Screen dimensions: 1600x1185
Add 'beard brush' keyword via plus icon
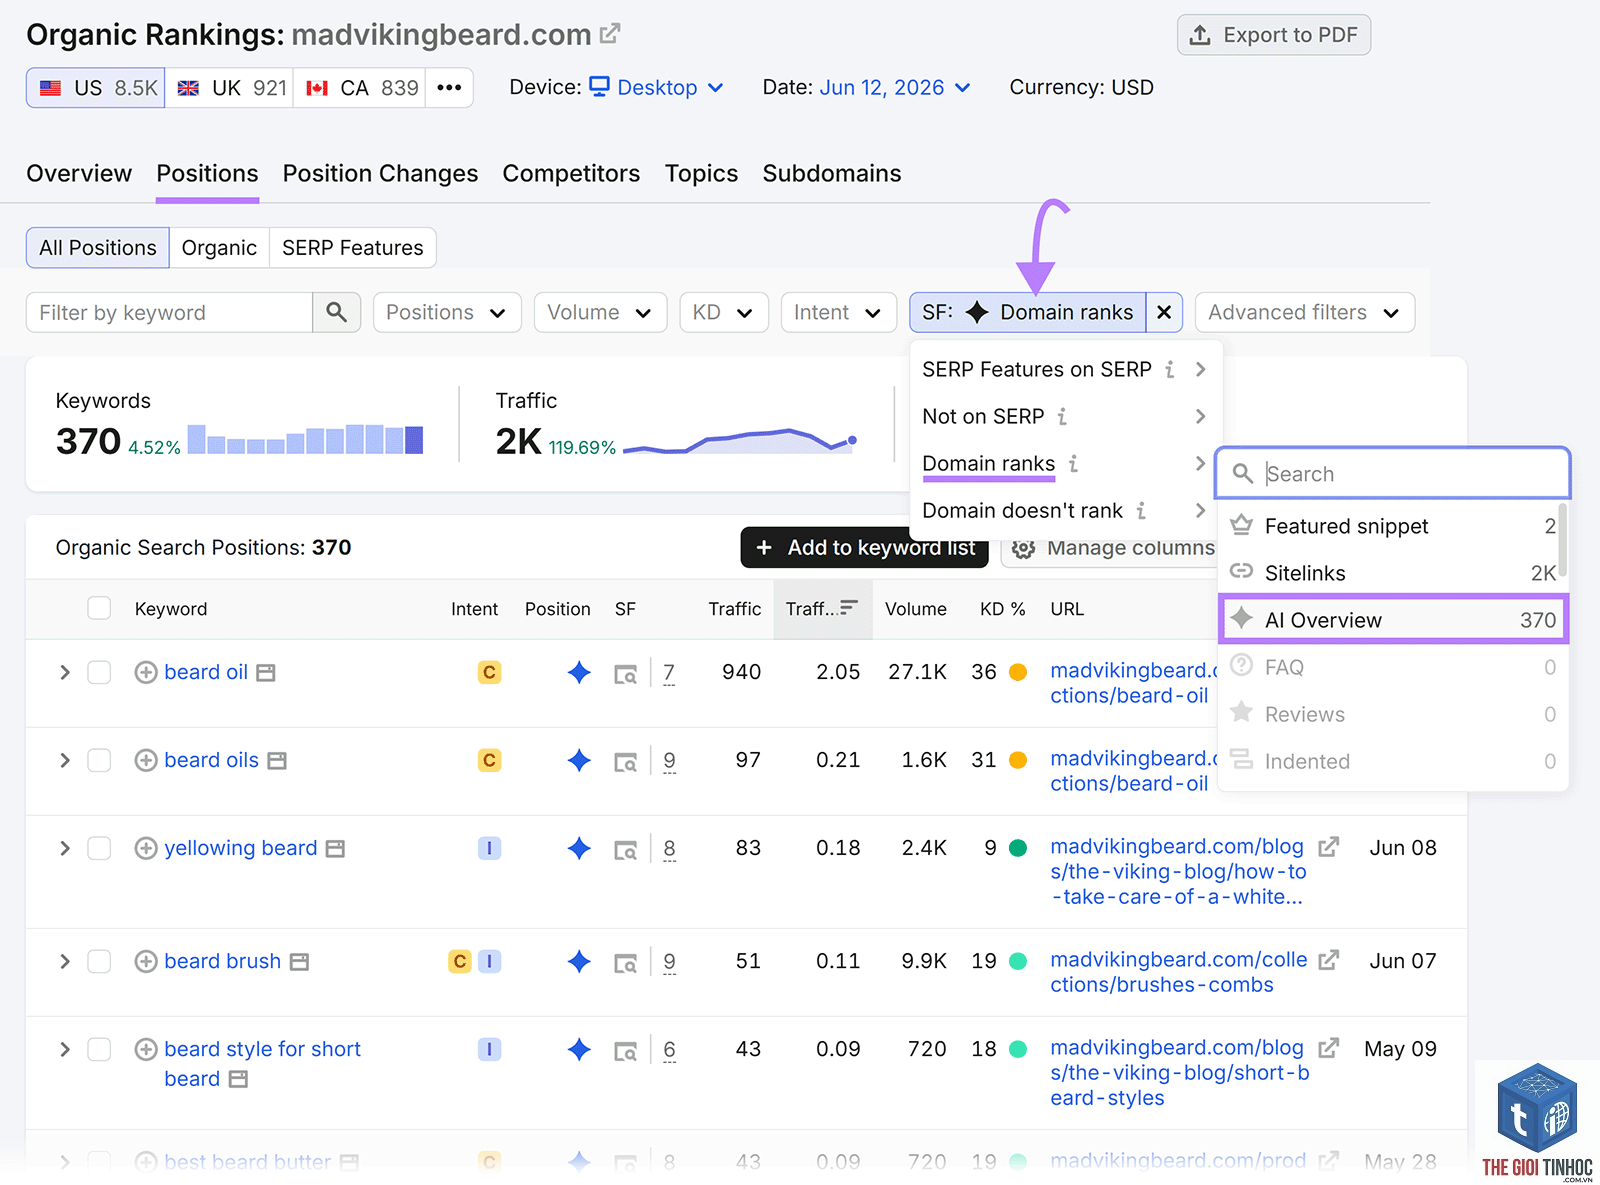click(146, 961)
